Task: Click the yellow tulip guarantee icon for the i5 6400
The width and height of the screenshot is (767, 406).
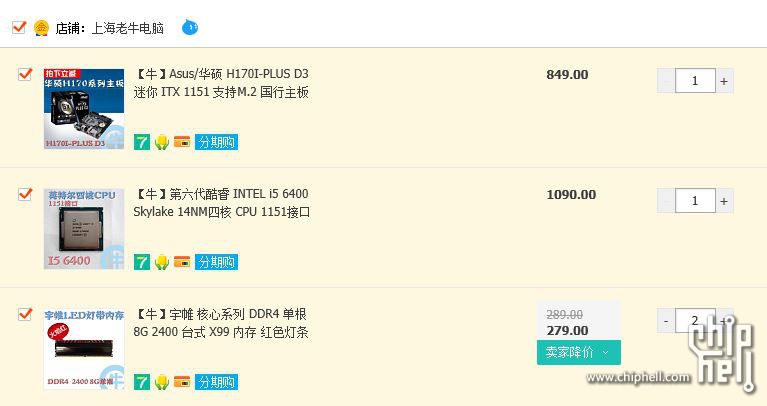Action: (x=162, y=262)
